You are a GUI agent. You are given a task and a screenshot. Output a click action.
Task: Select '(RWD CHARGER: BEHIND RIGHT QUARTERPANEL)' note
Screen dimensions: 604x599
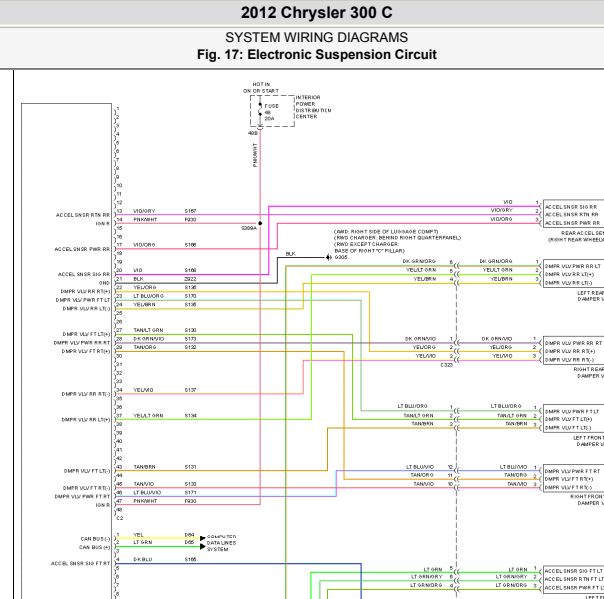click(397, 238)
